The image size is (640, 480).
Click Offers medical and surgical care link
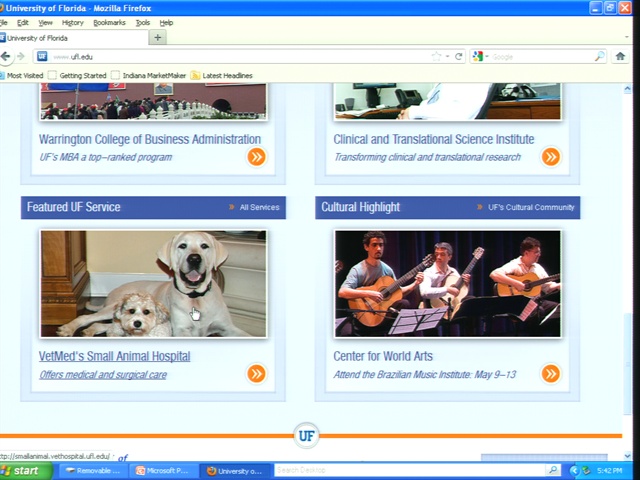tap(103, 375)
